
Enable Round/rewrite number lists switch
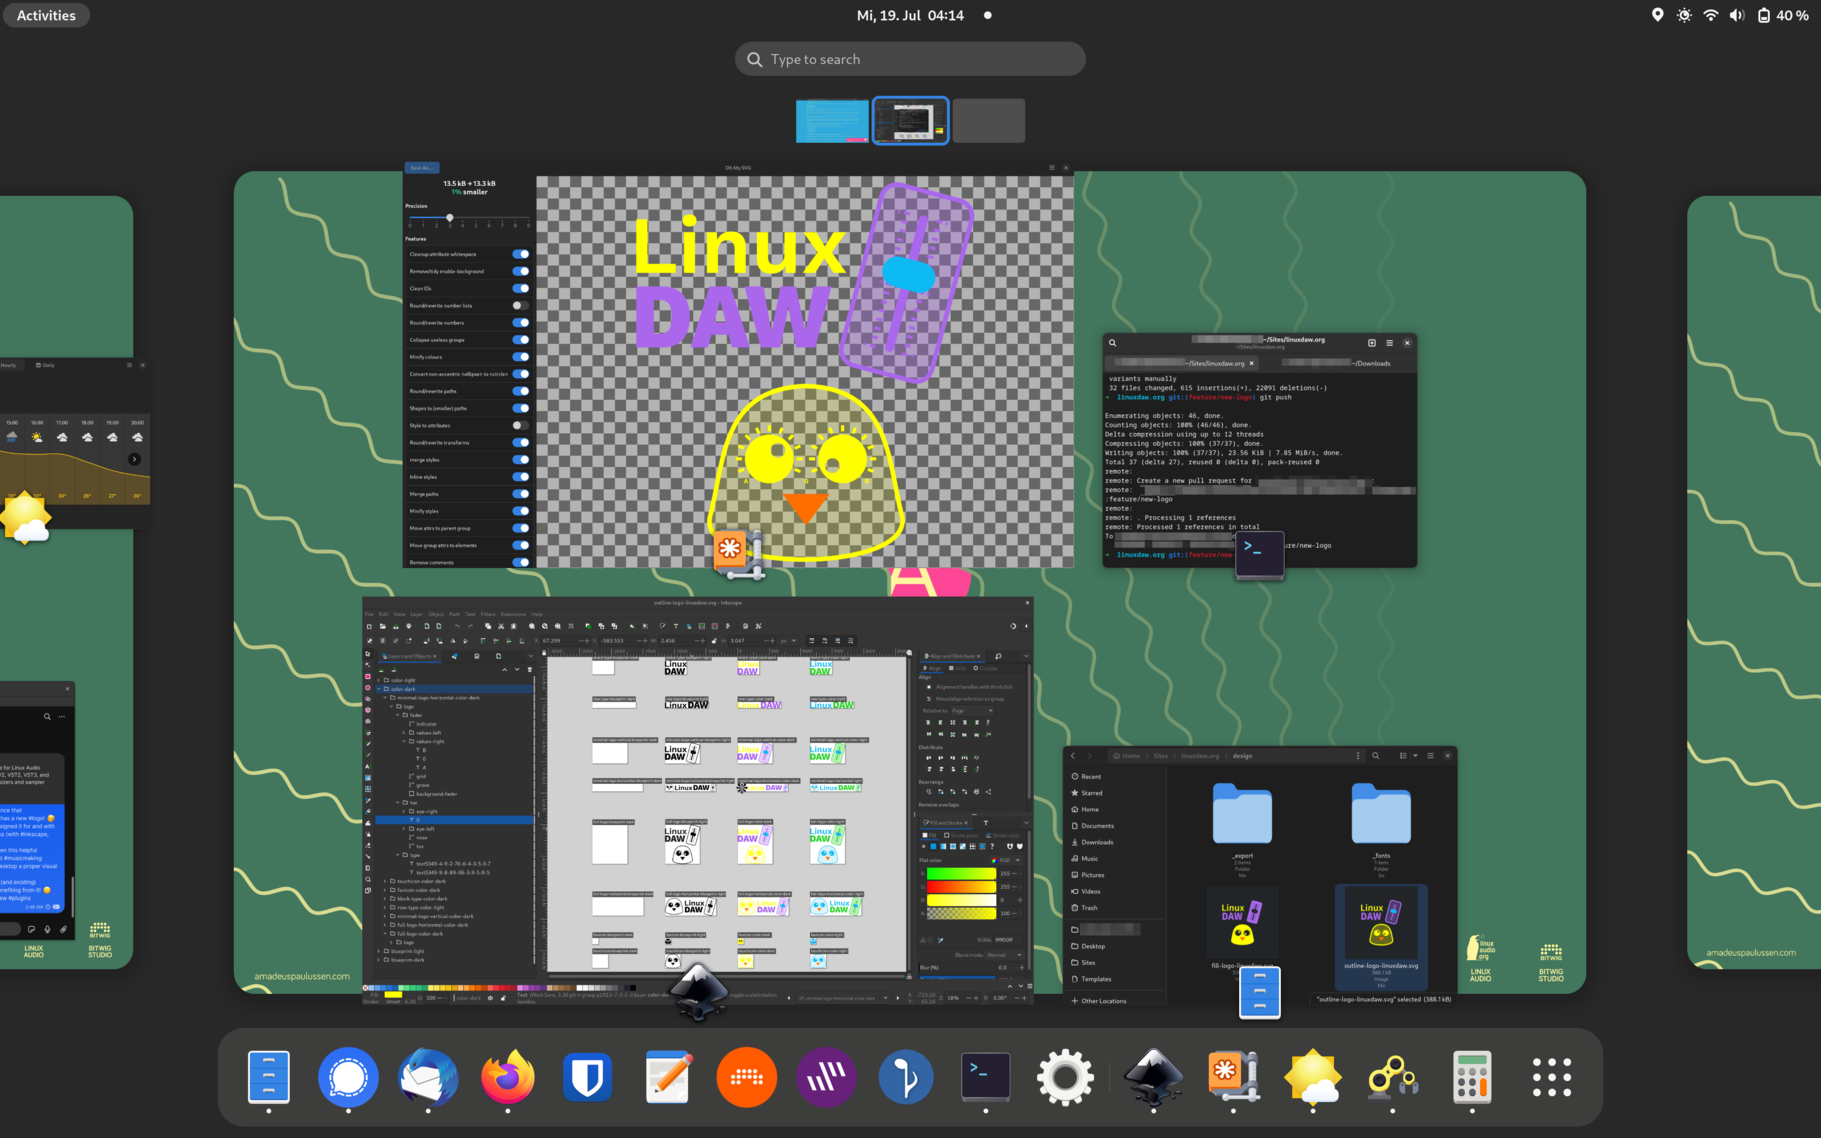pos(521,305)
